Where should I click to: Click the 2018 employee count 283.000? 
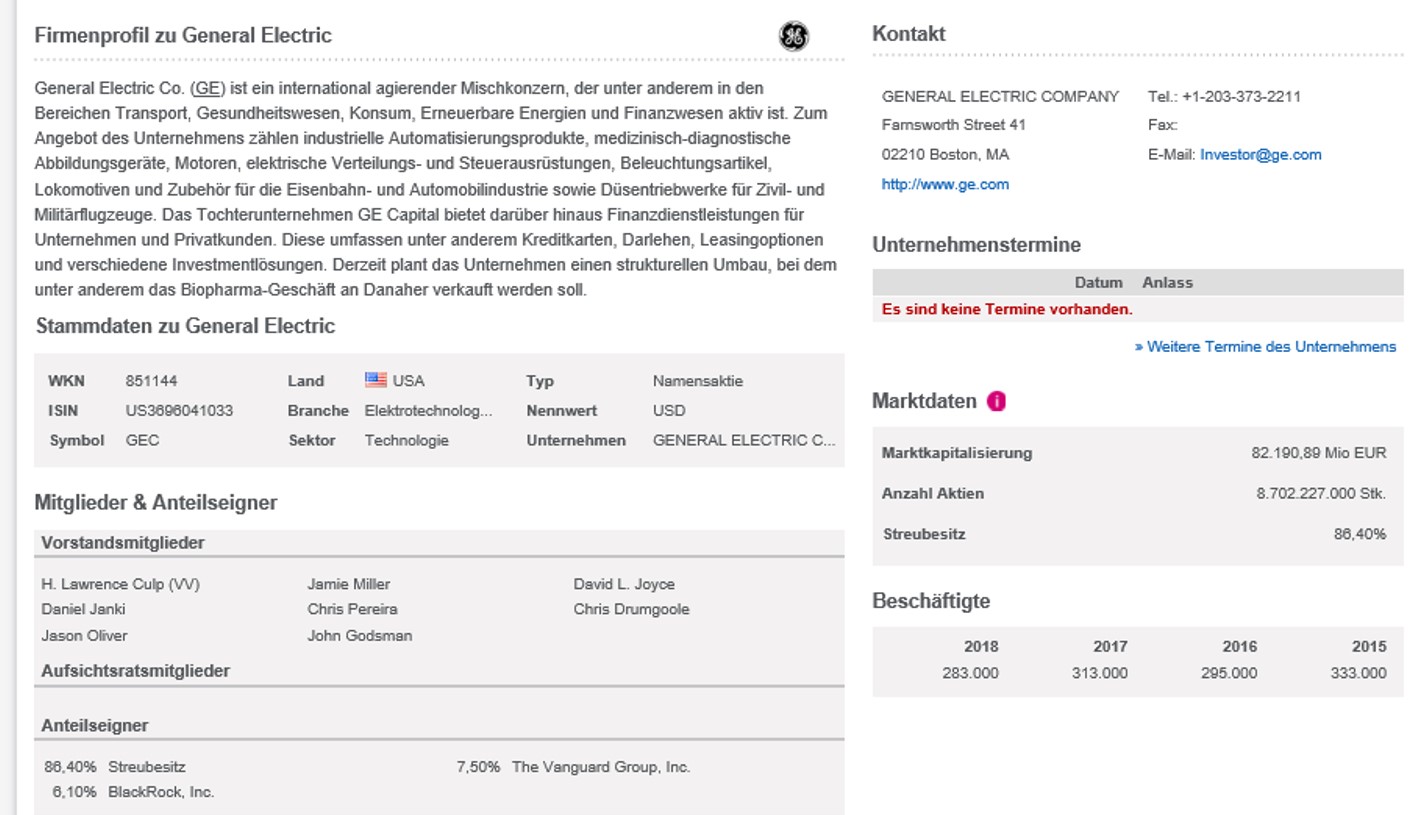[x=969, y=673]
